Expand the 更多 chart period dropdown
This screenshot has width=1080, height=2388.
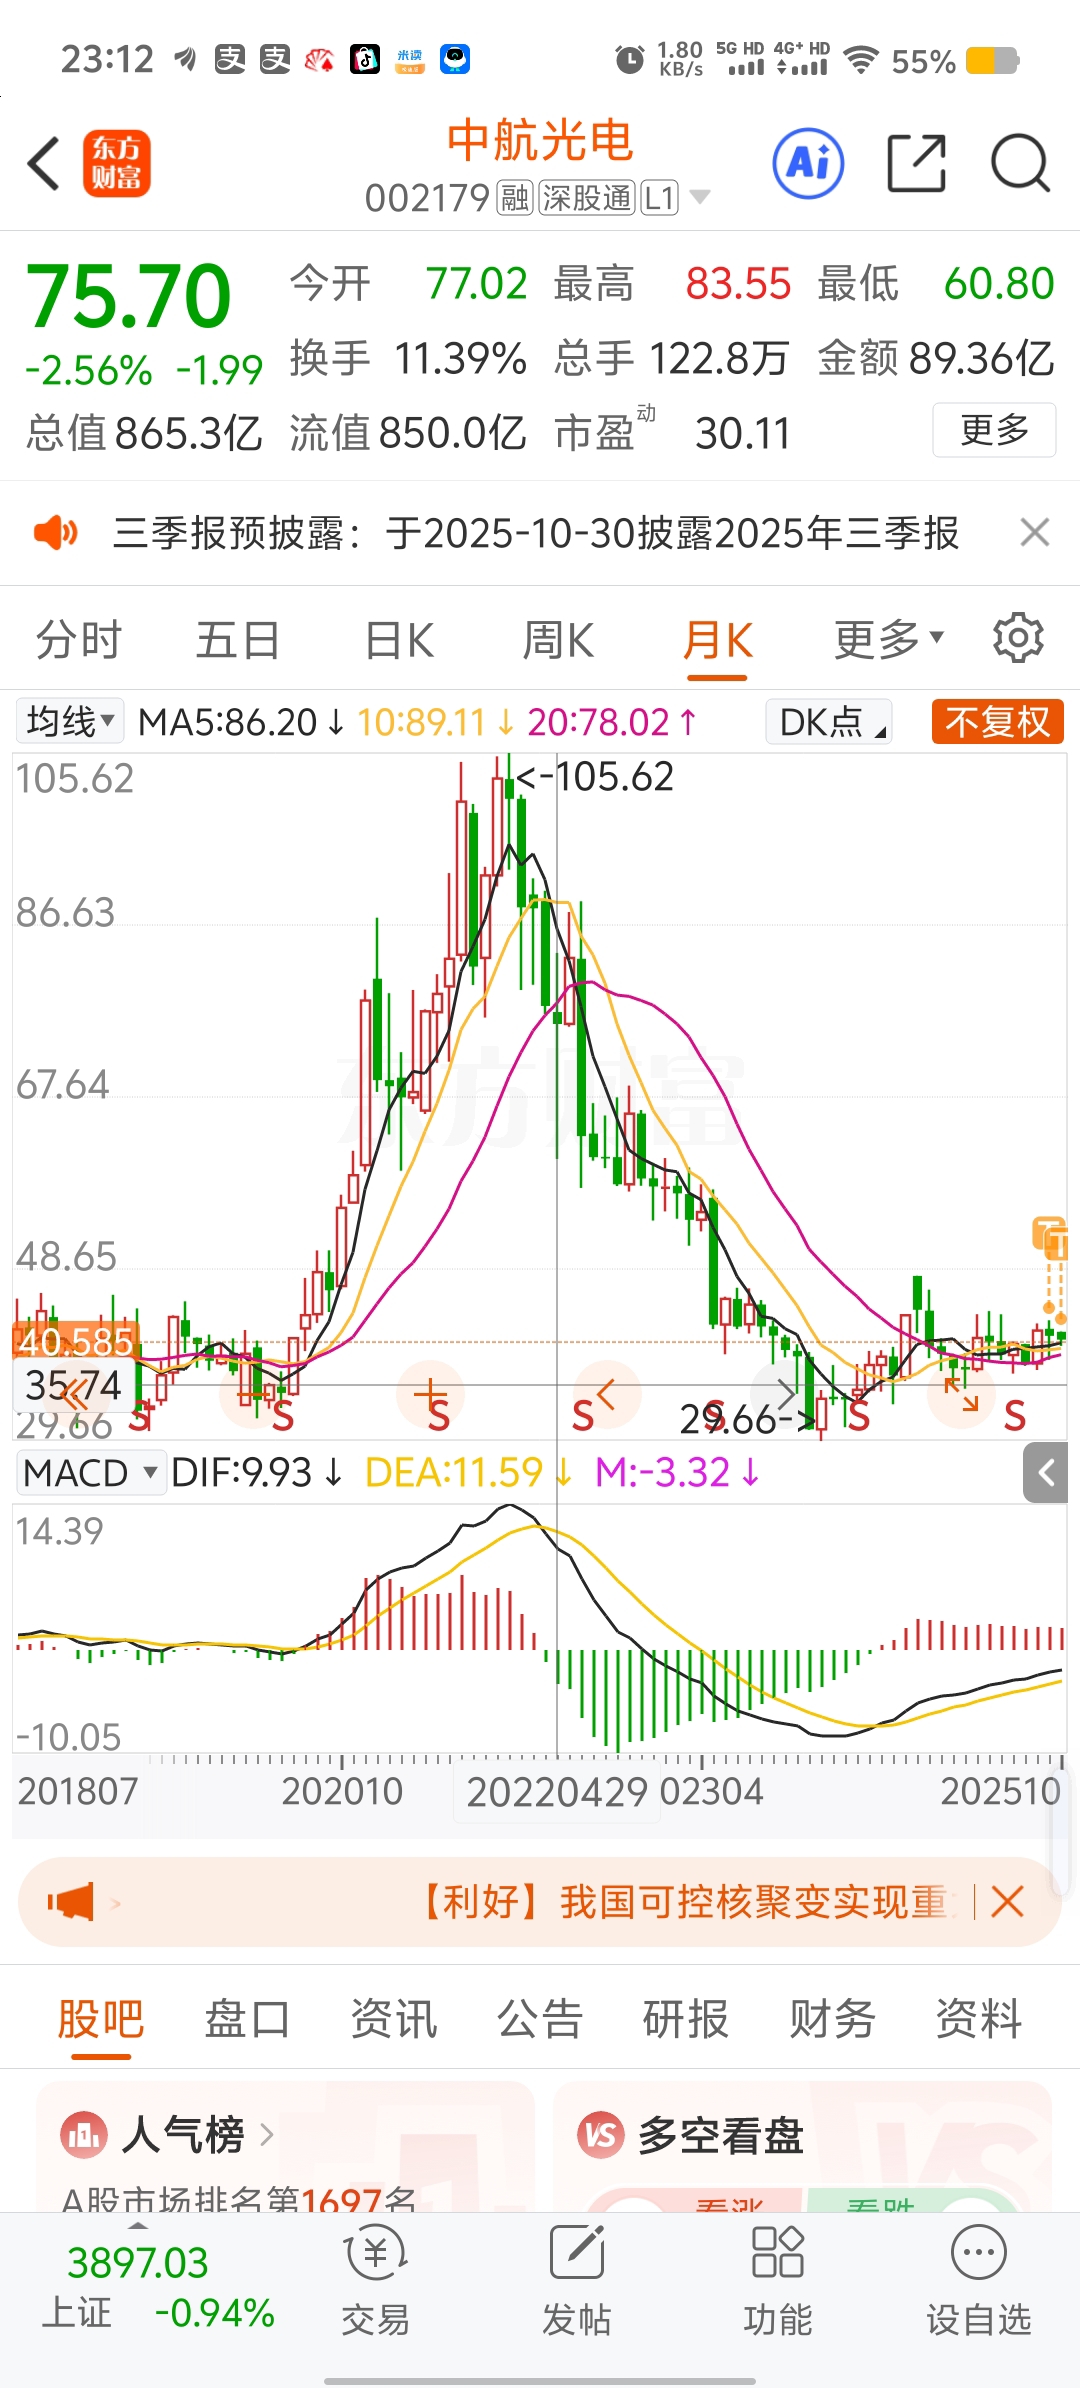tap(889, 639)
